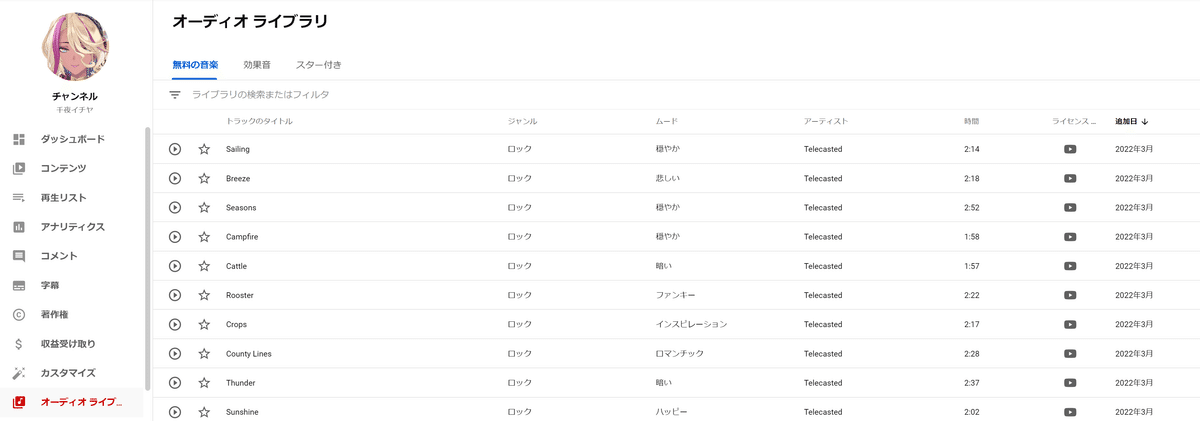Open the カスタマイズ page
1200x421 pixels.
click(x=67, y=373)
